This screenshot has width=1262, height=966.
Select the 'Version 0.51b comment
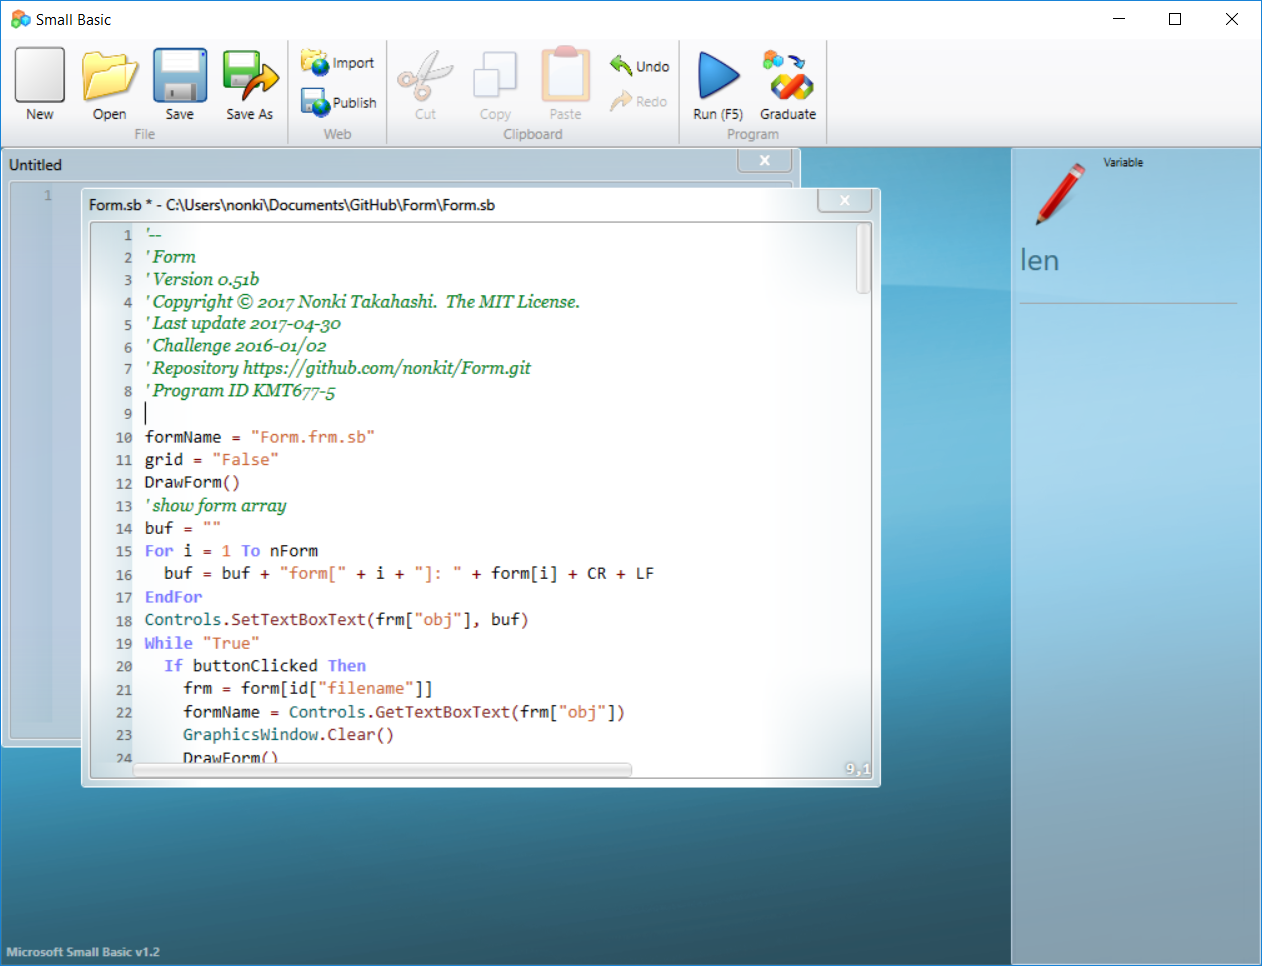pyautogui.click(x=203, y=279)
